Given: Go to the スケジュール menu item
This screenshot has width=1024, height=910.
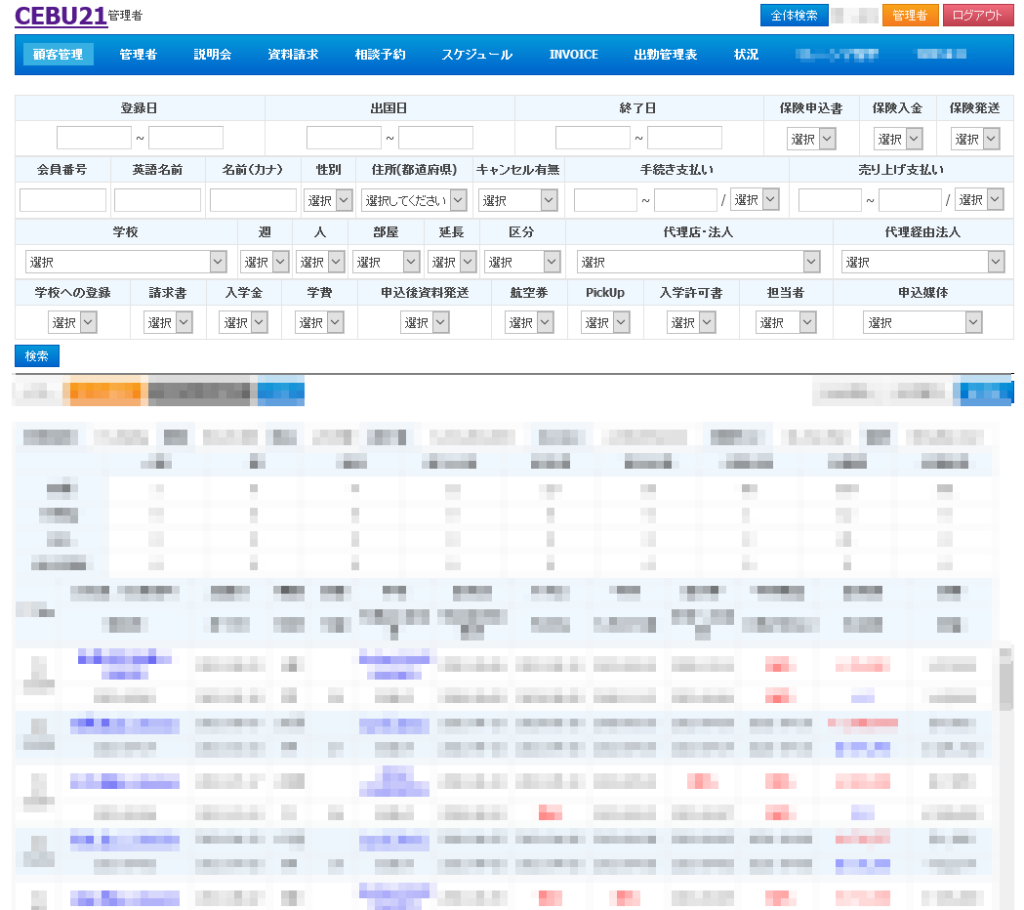Looking at the screenshot, I should pyautogui.click(x=477, y=55).
